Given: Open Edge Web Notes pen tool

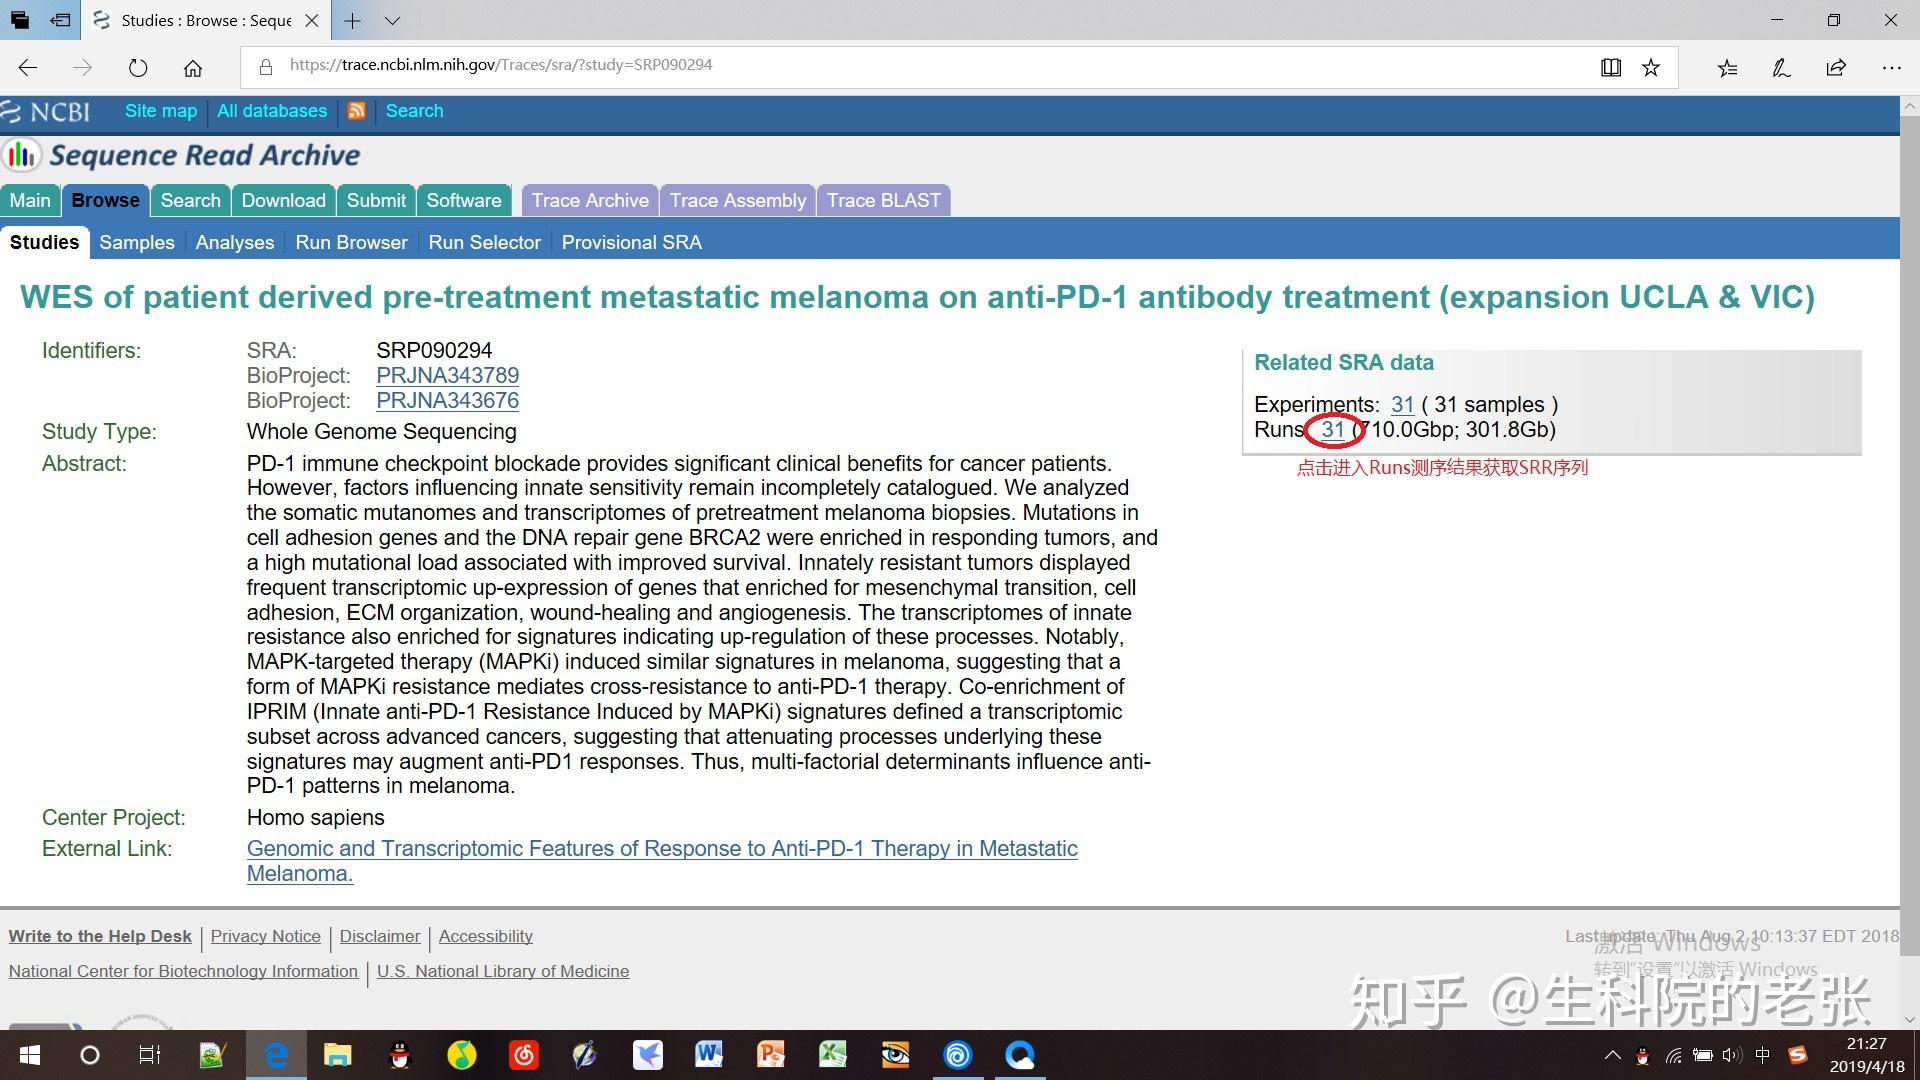Looking at the screenshot, I should 1781,67.
